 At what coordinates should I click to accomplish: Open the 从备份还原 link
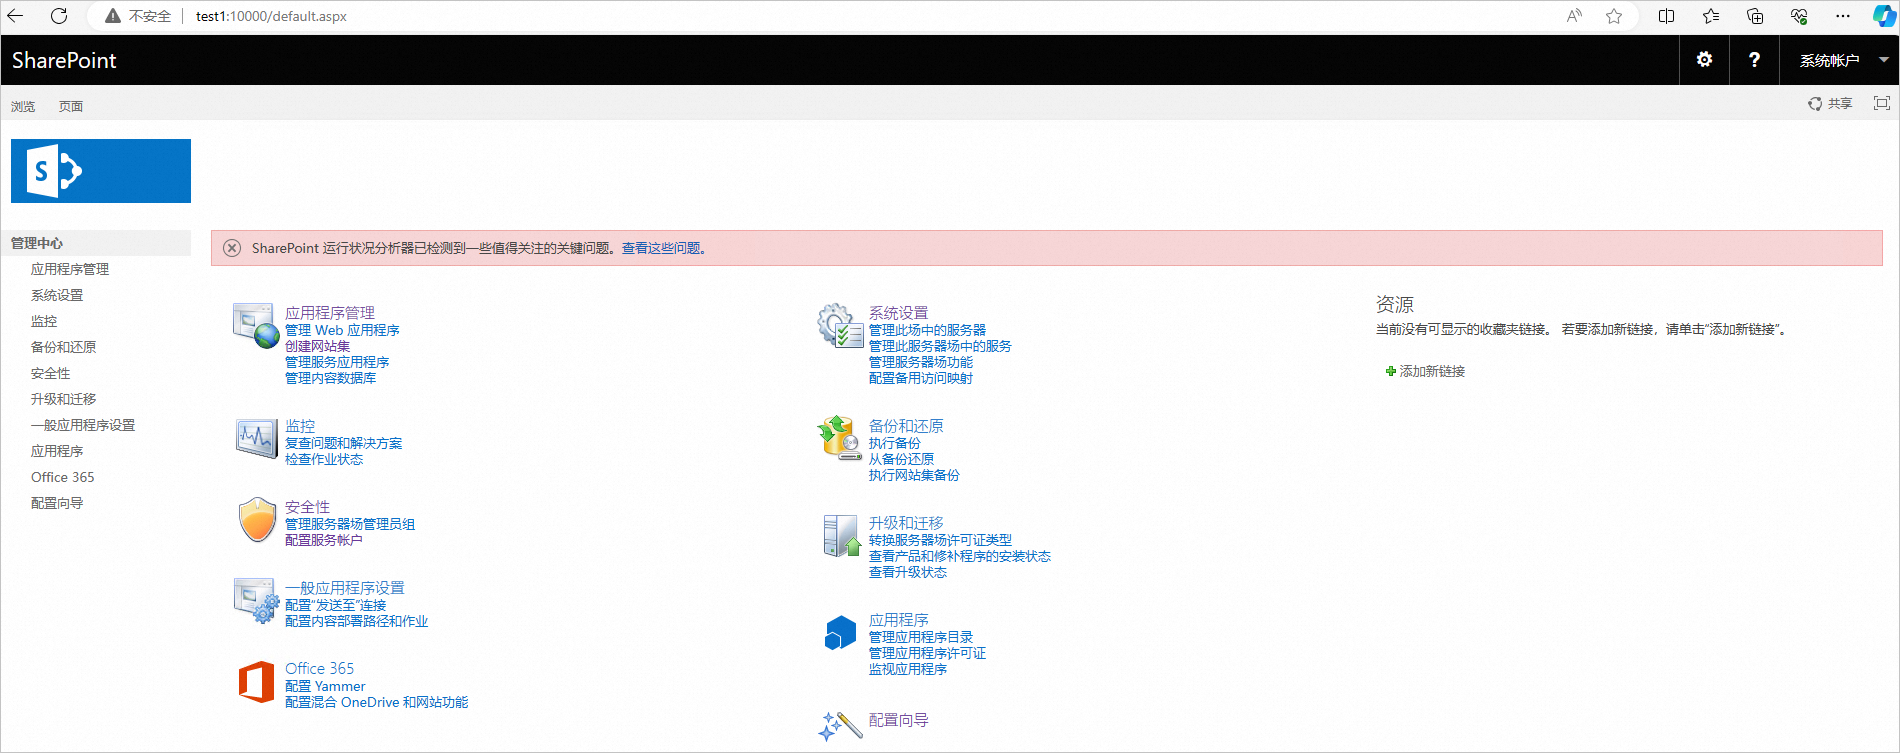point(901,459)
